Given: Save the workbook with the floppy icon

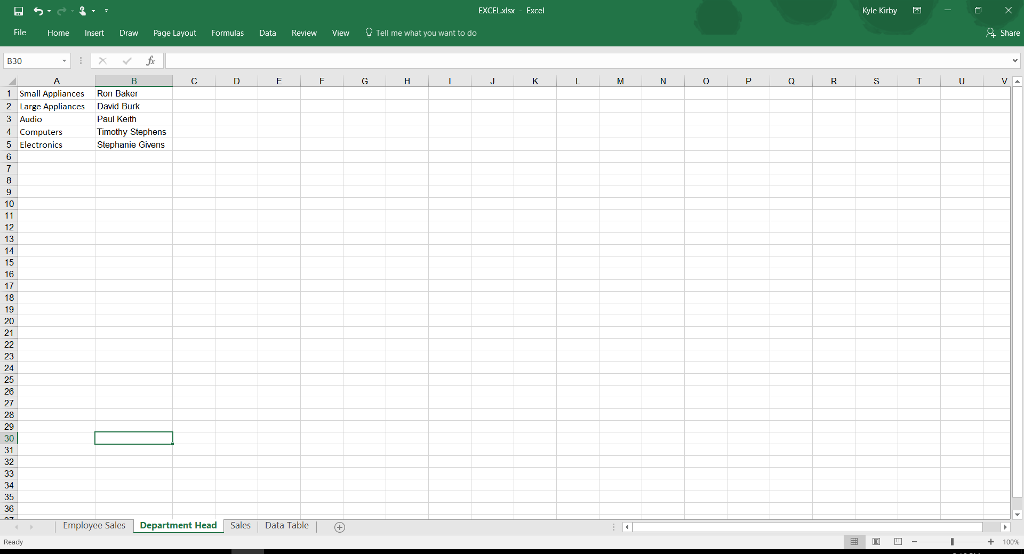Looking at the screenshot, I should click(x=18, y=11).
